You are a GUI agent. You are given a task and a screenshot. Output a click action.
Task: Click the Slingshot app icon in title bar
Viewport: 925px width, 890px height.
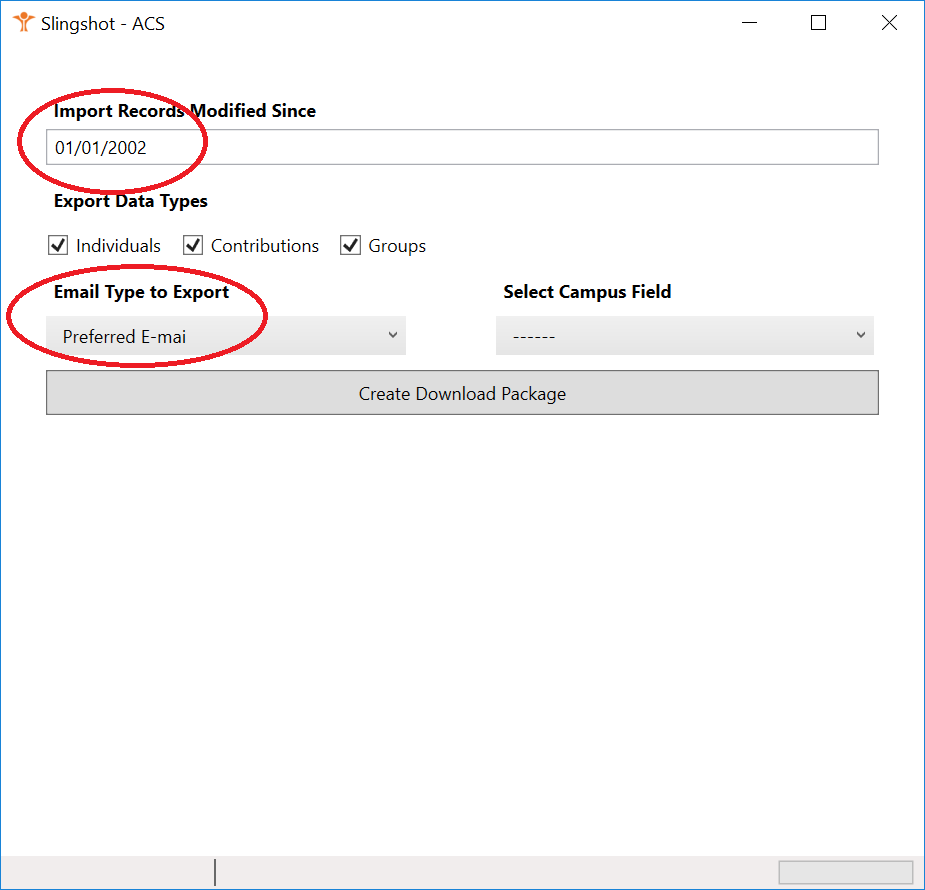[x=24, y=22]
